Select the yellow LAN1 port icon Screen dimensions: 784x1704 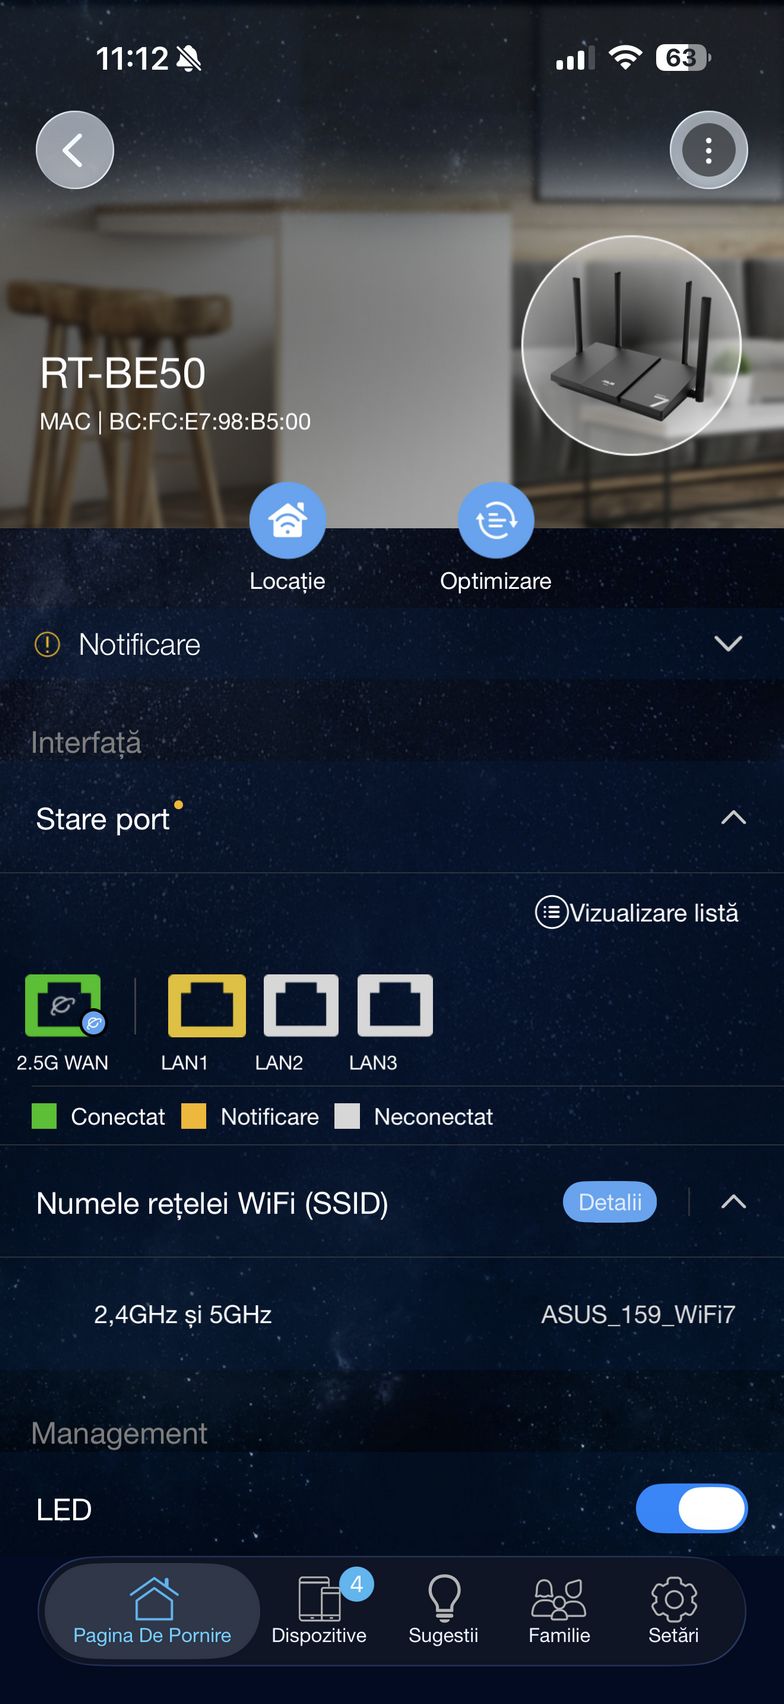207,1005
